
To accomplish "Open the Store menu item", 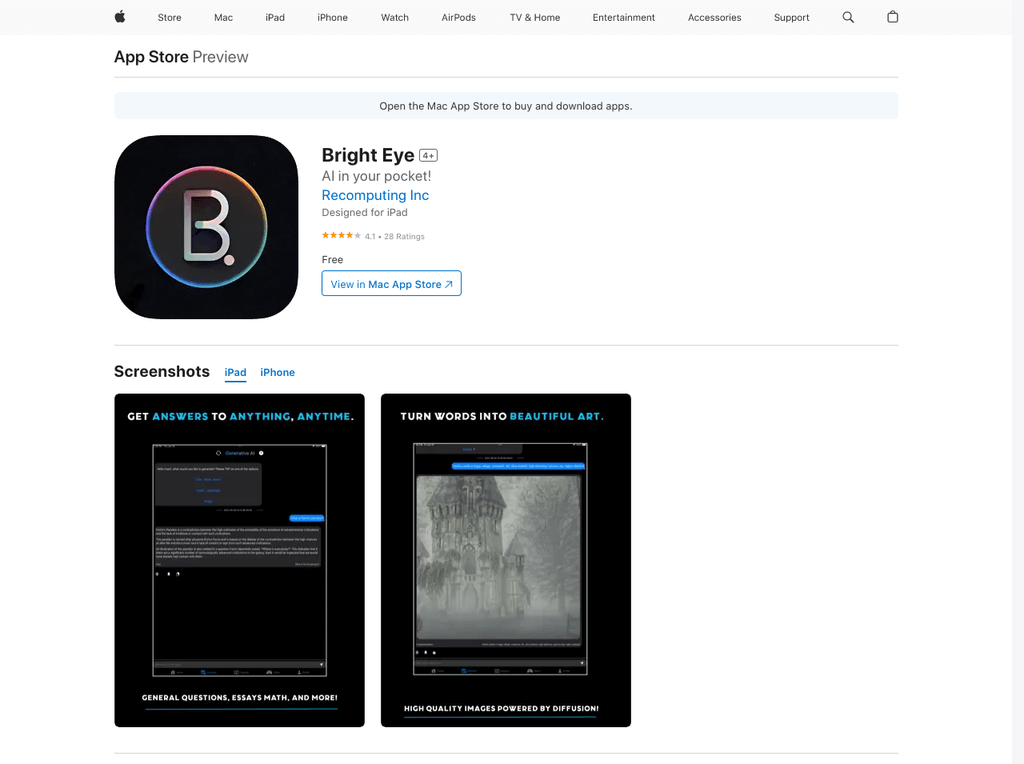I will (x=169, y=17).
